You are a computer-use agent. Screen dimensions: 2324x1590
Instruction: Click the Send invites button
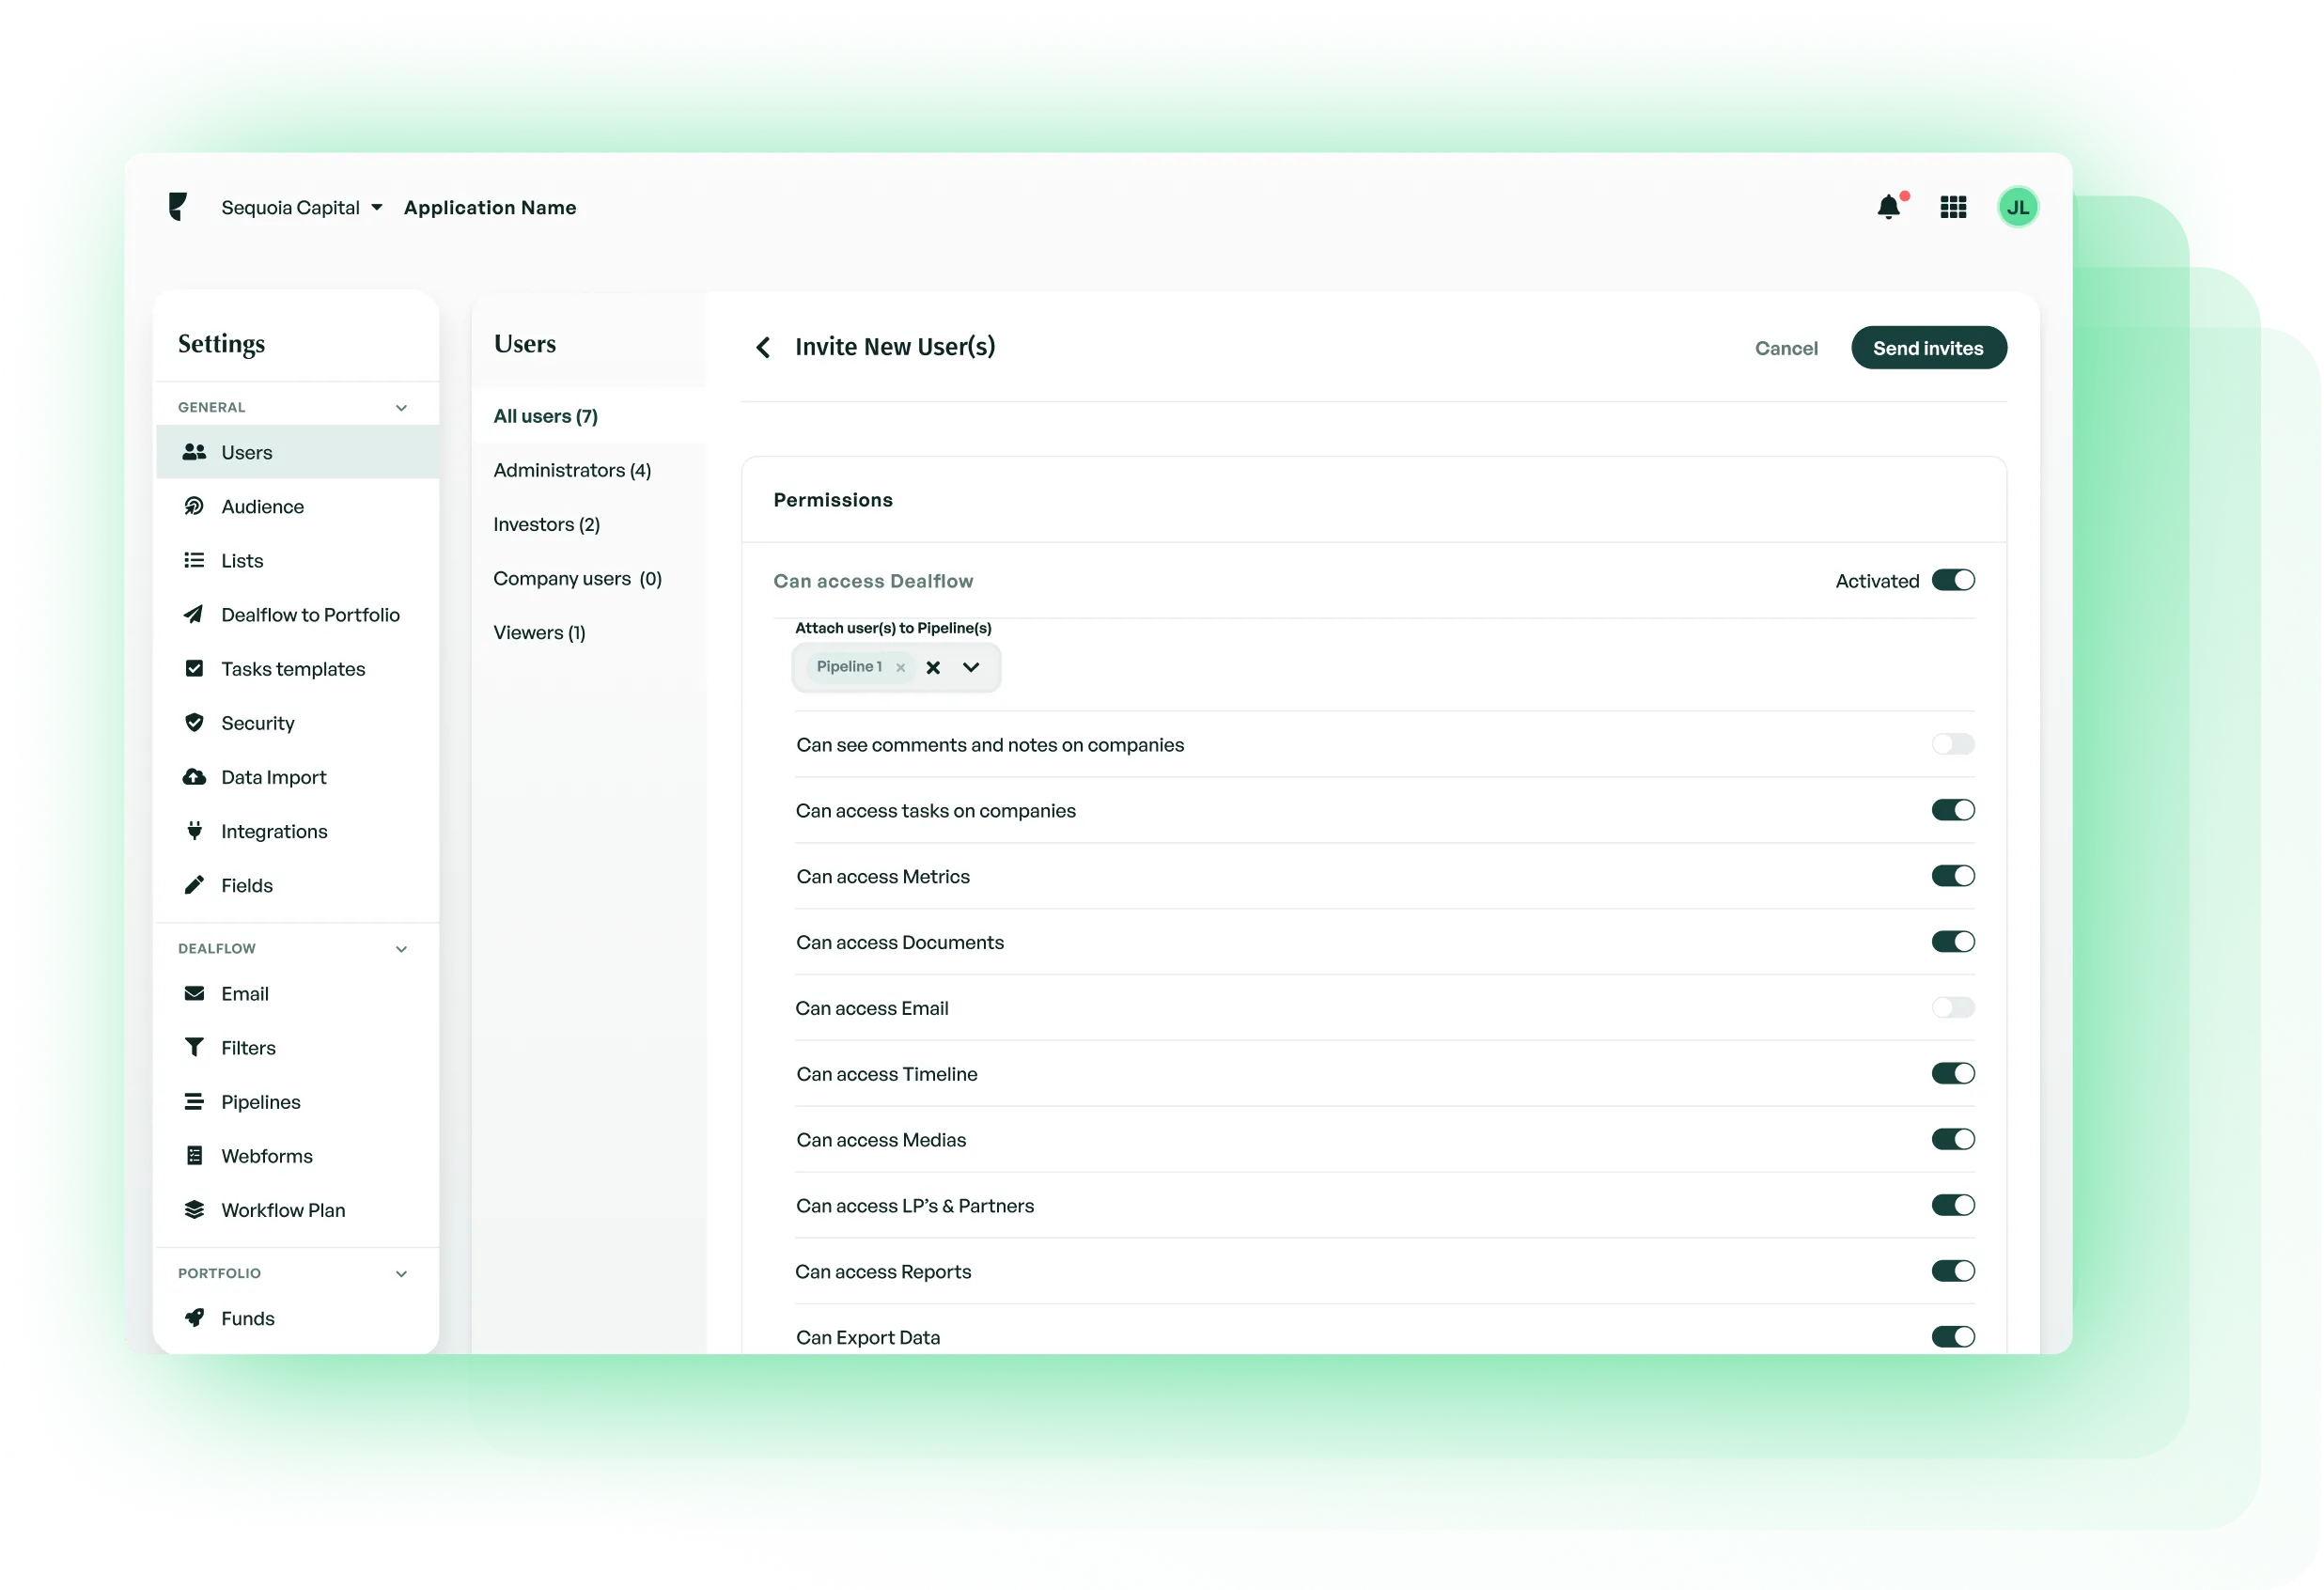(x=1928, y=347)
